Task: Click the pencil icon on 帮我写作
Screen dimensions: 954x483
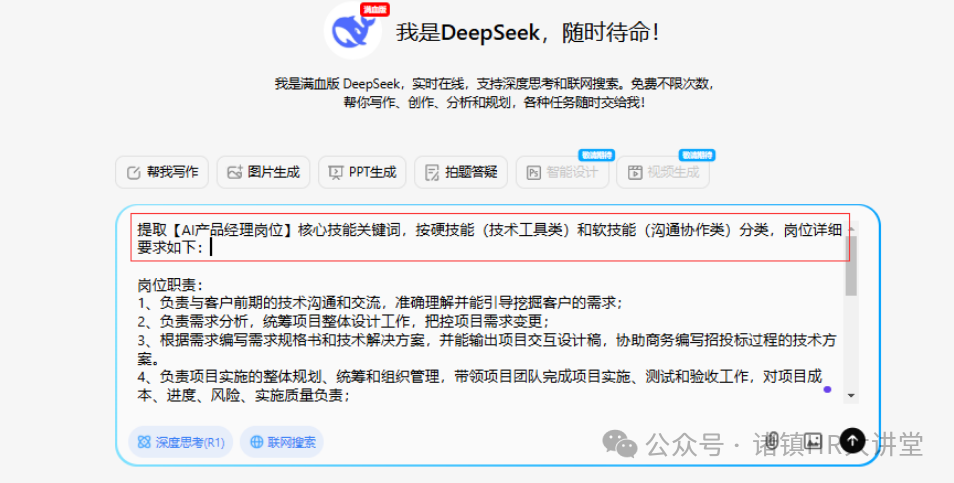Action: [x=133, y=173]
